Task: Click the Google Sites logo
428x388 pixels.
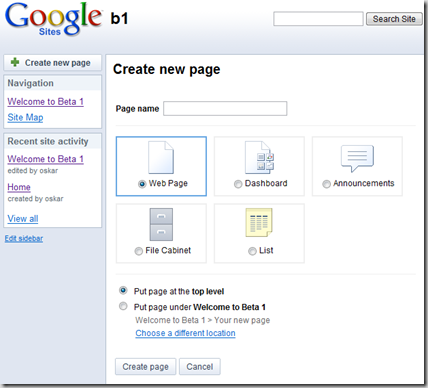Action: pos(53,19)
